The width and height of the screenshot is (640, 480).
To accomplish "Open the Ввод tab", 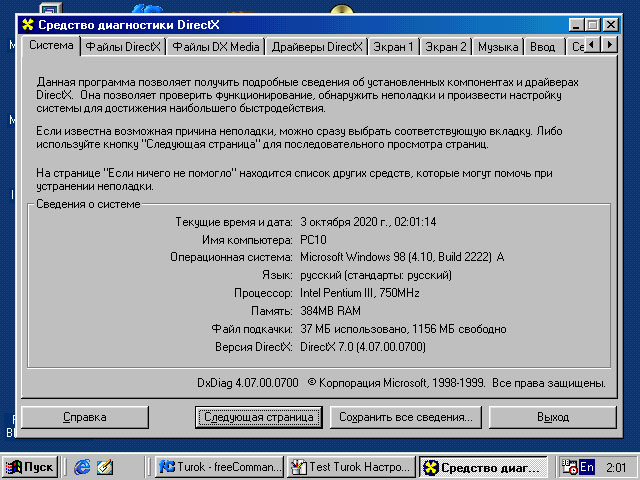I will coord(542,47).
